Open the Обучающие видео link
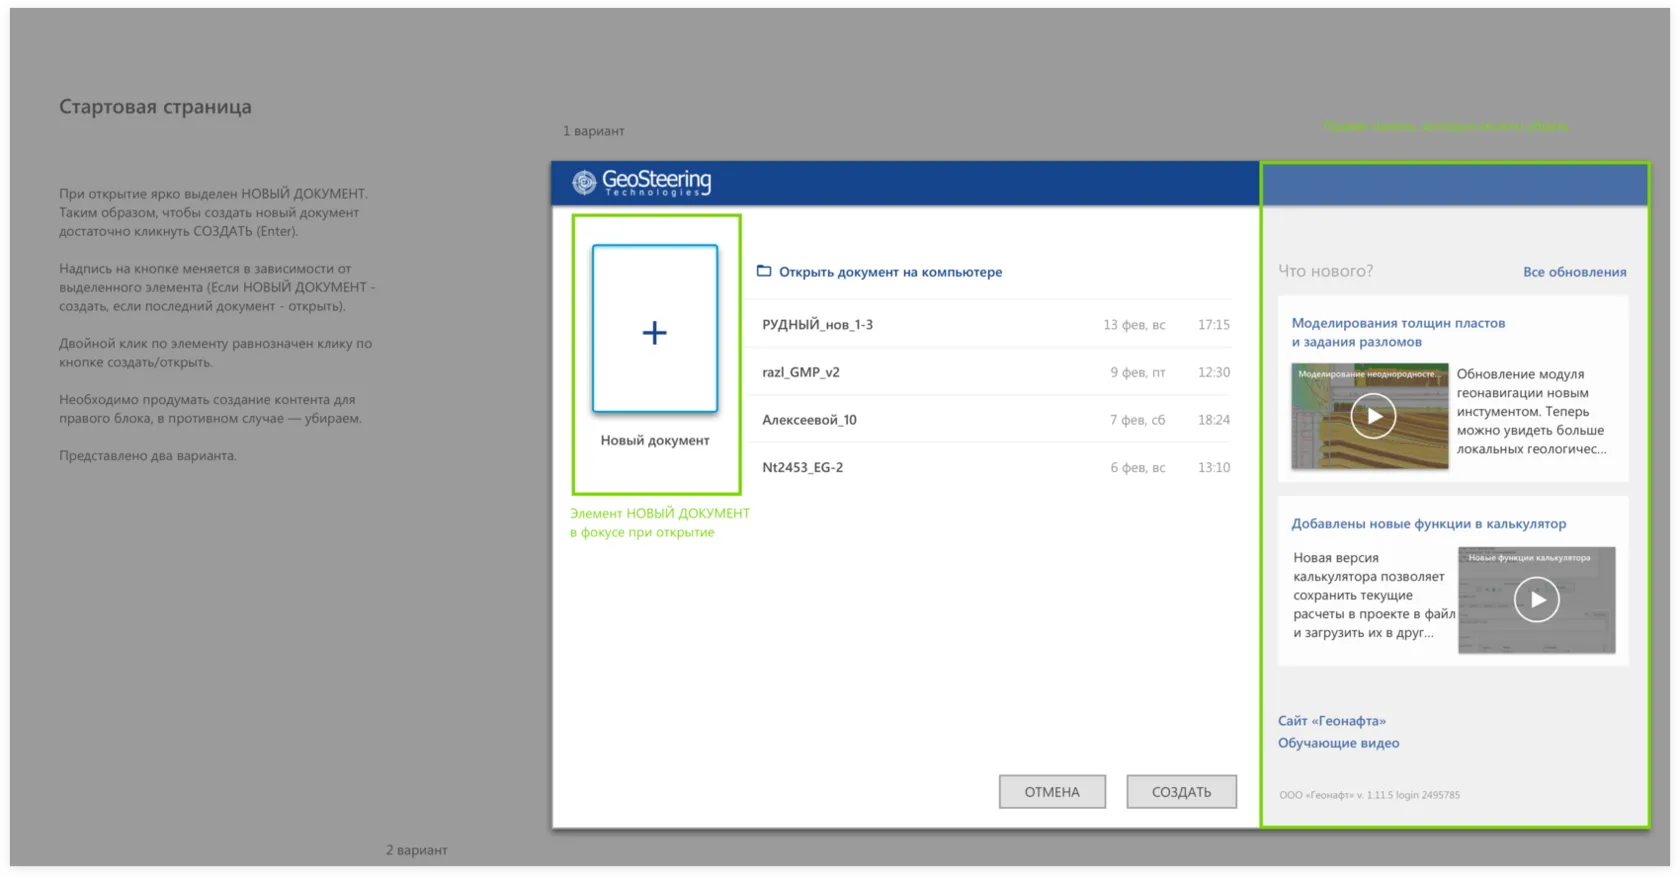This screenshot has height=878, width=1680. pyautogui.click(x=1338, y=743)
